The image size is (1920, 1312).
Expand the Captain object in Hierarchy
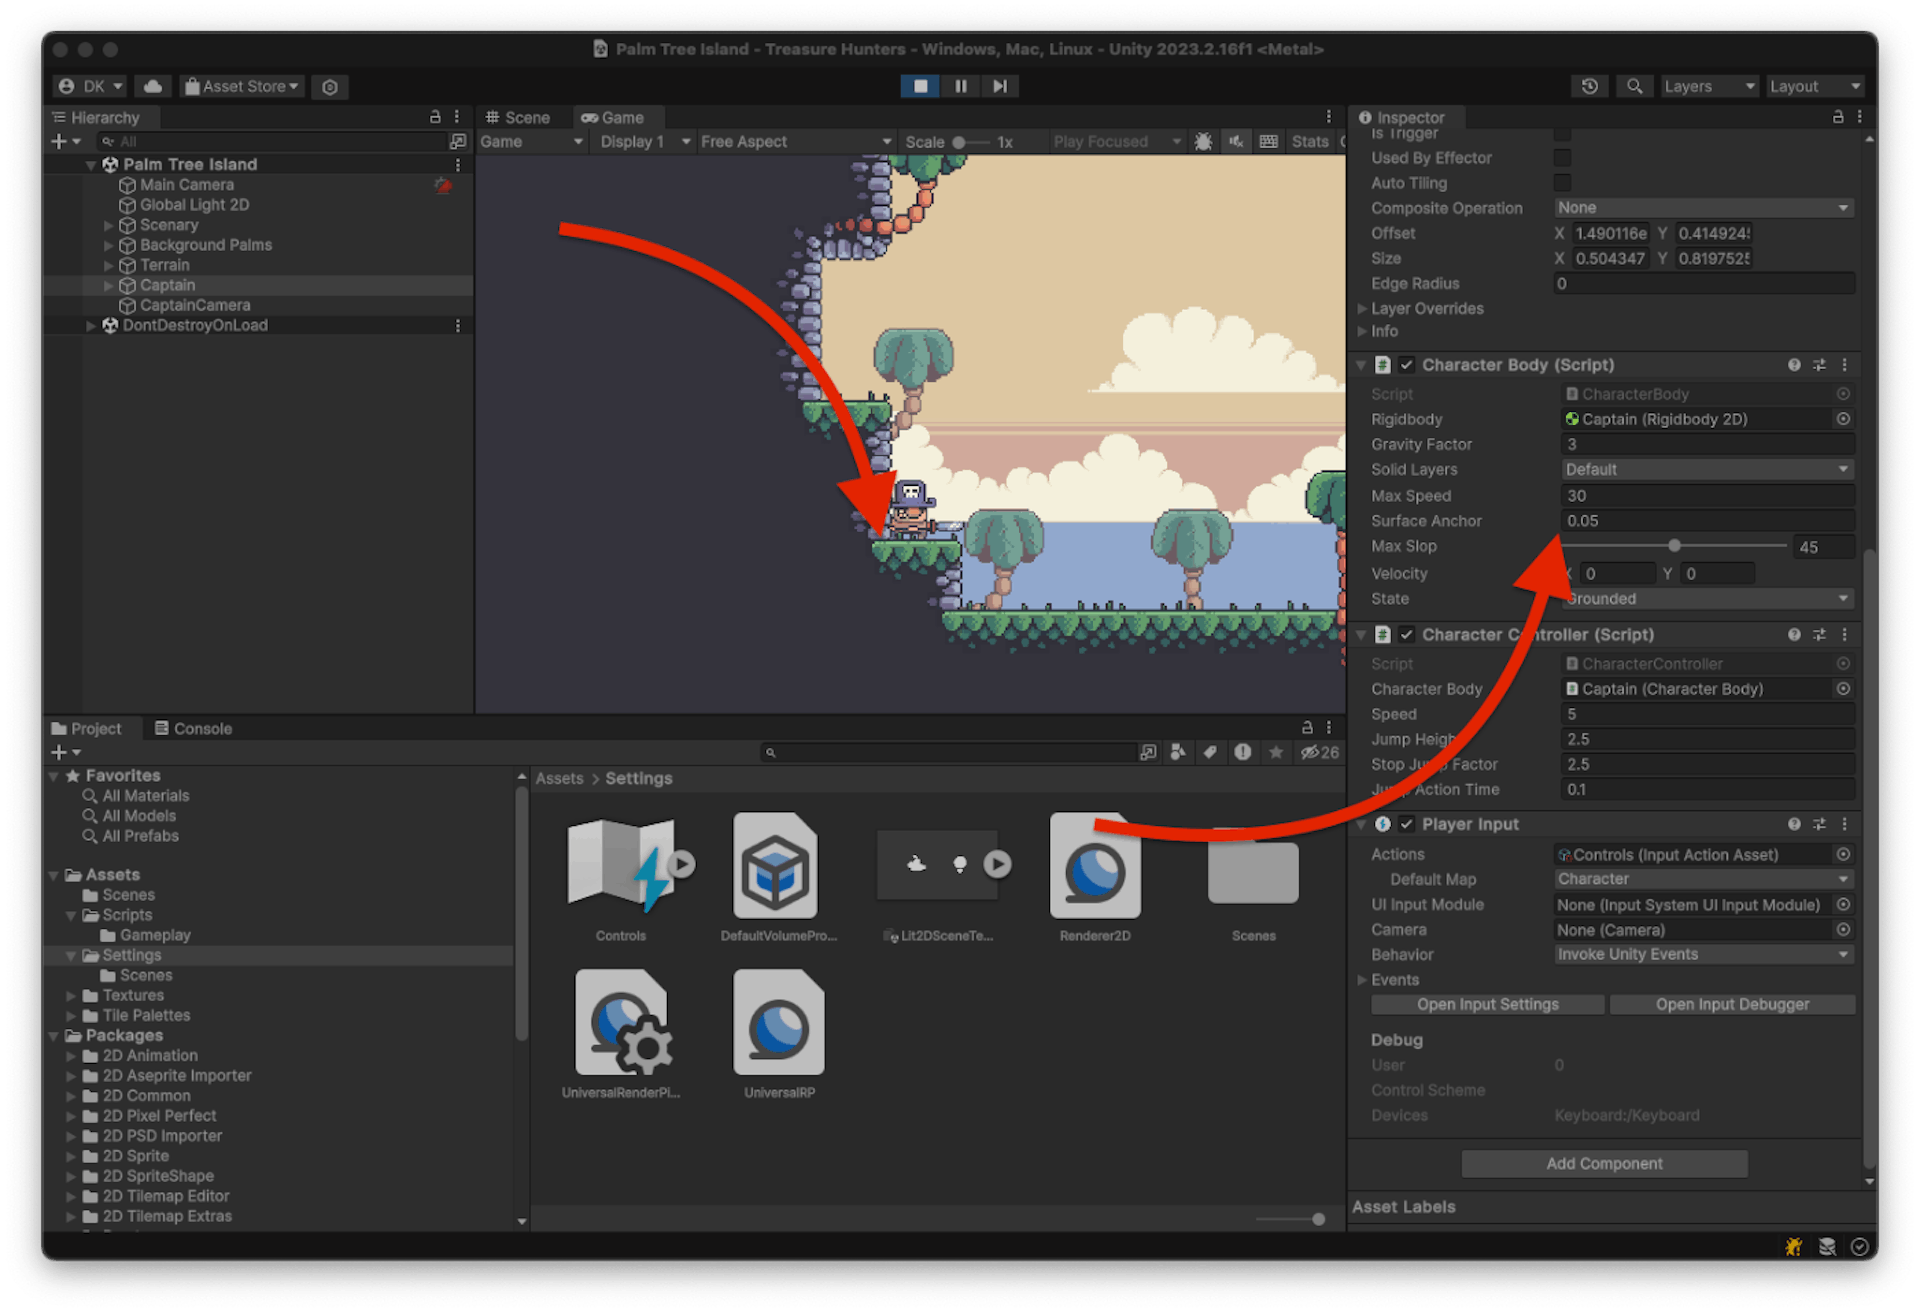(109, 286)
